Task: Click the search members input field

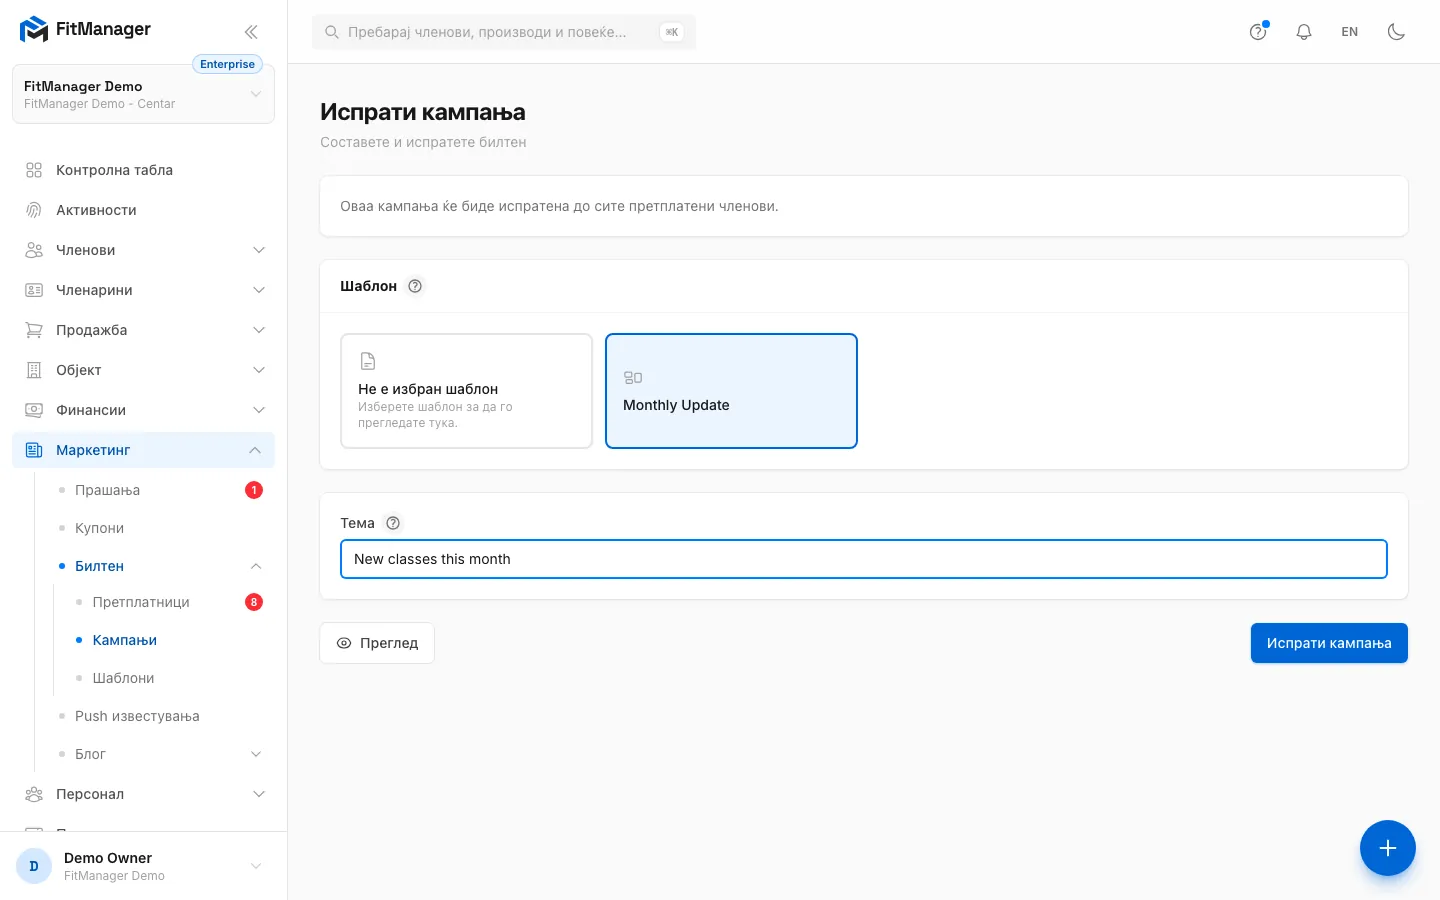Action: tap(504, 32)
